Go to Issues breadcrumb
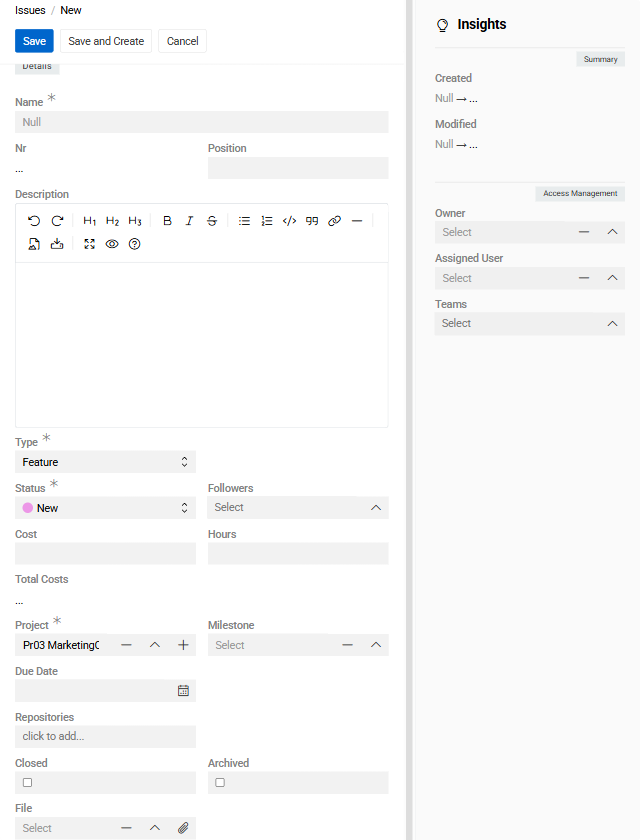Image resolution: width=640 pixels, height=840 pixels. 30,10
